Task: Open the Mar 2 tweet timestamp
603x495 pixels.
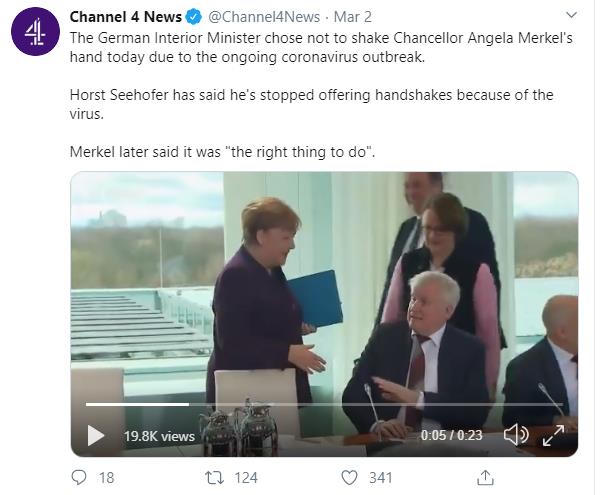Action: [353, 16]
